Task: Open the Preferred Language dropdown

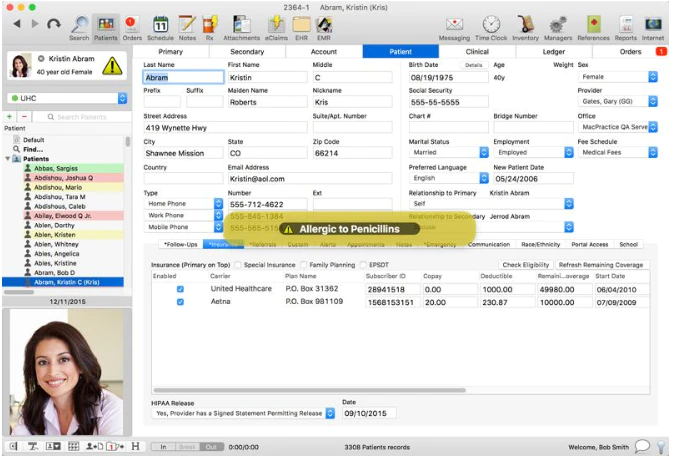Action: pos(449,178)
